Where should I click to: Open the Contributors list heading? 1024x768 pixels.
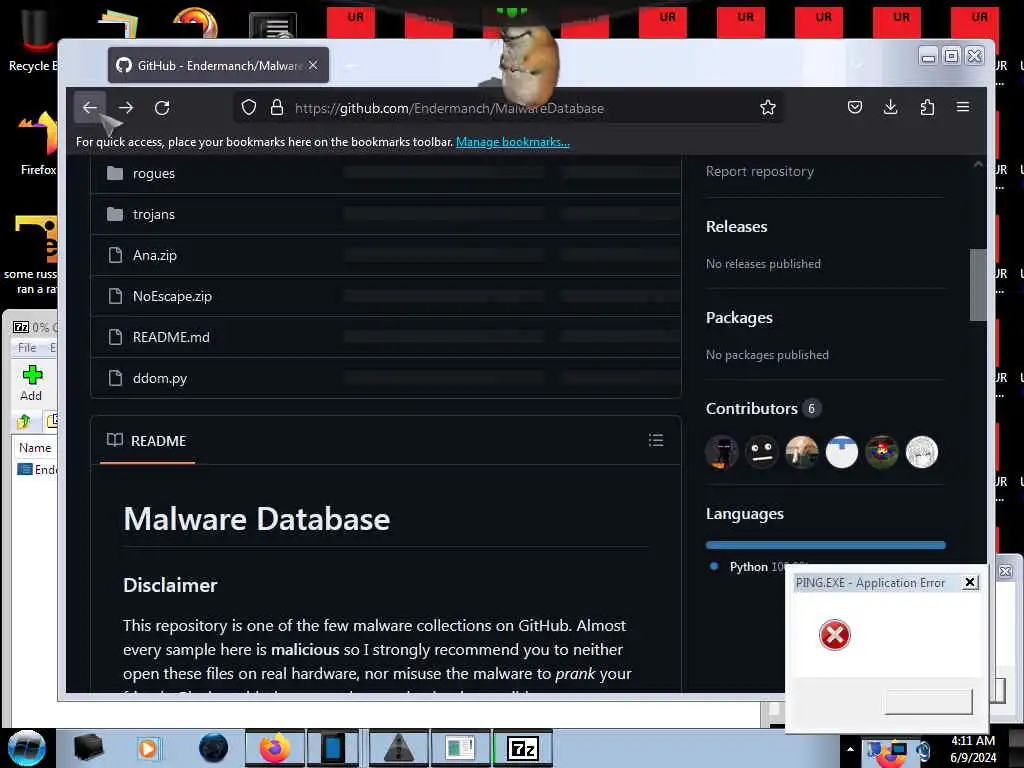[752, 408]
